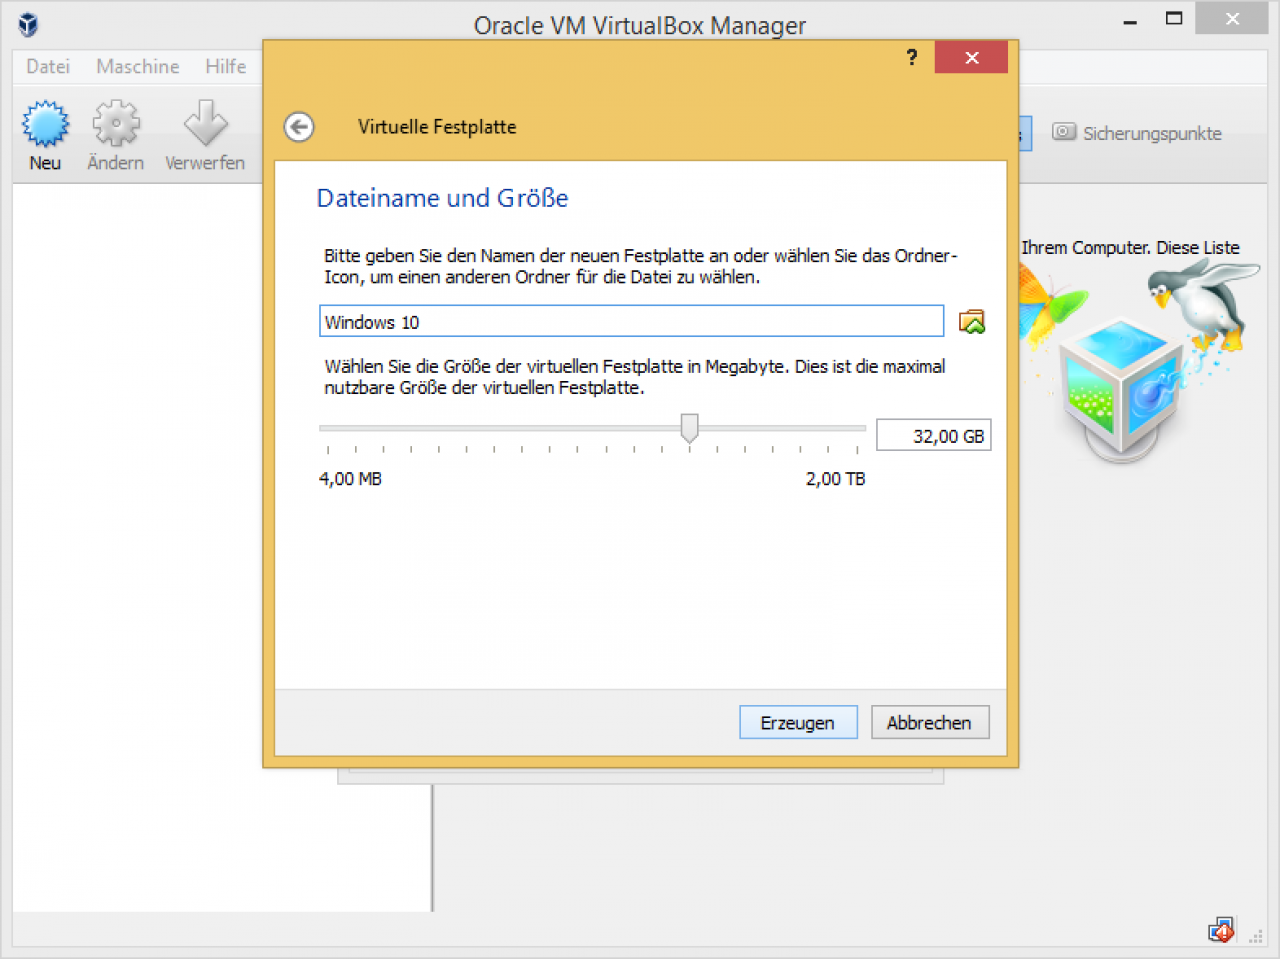Click the Erzeugen button
The width and height of the screenshot is (1280, 959).
[x=798, y=722]
